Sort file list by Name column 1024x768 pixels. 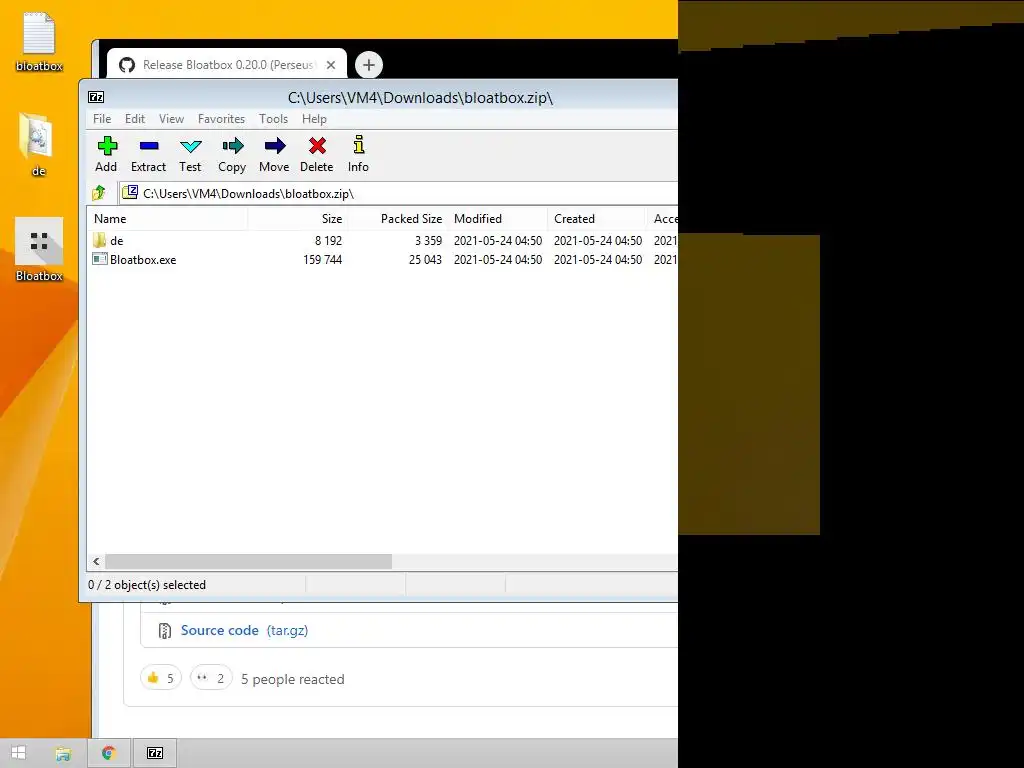click(x=167, y=219)
